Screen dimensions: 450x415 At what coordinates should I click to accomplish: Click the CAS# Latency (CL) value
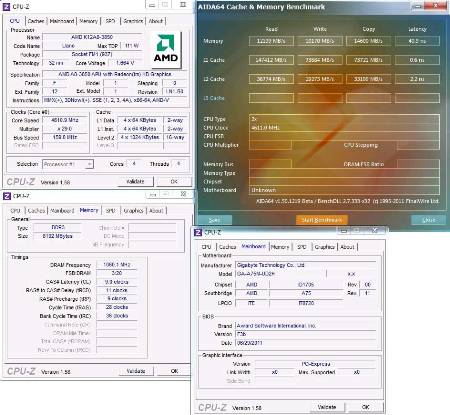(x=117, y=282)
